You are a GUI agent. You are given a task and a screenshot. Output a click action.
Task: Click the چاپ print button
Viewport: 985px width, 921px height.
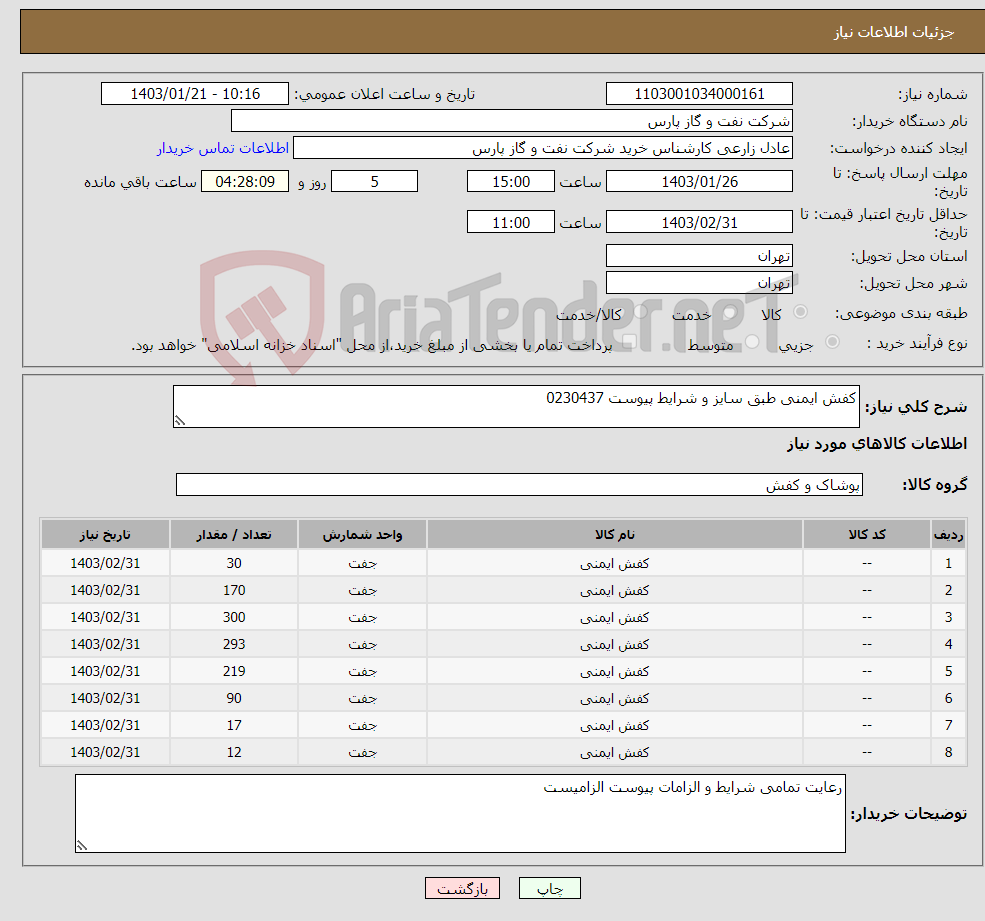[550, 888]
